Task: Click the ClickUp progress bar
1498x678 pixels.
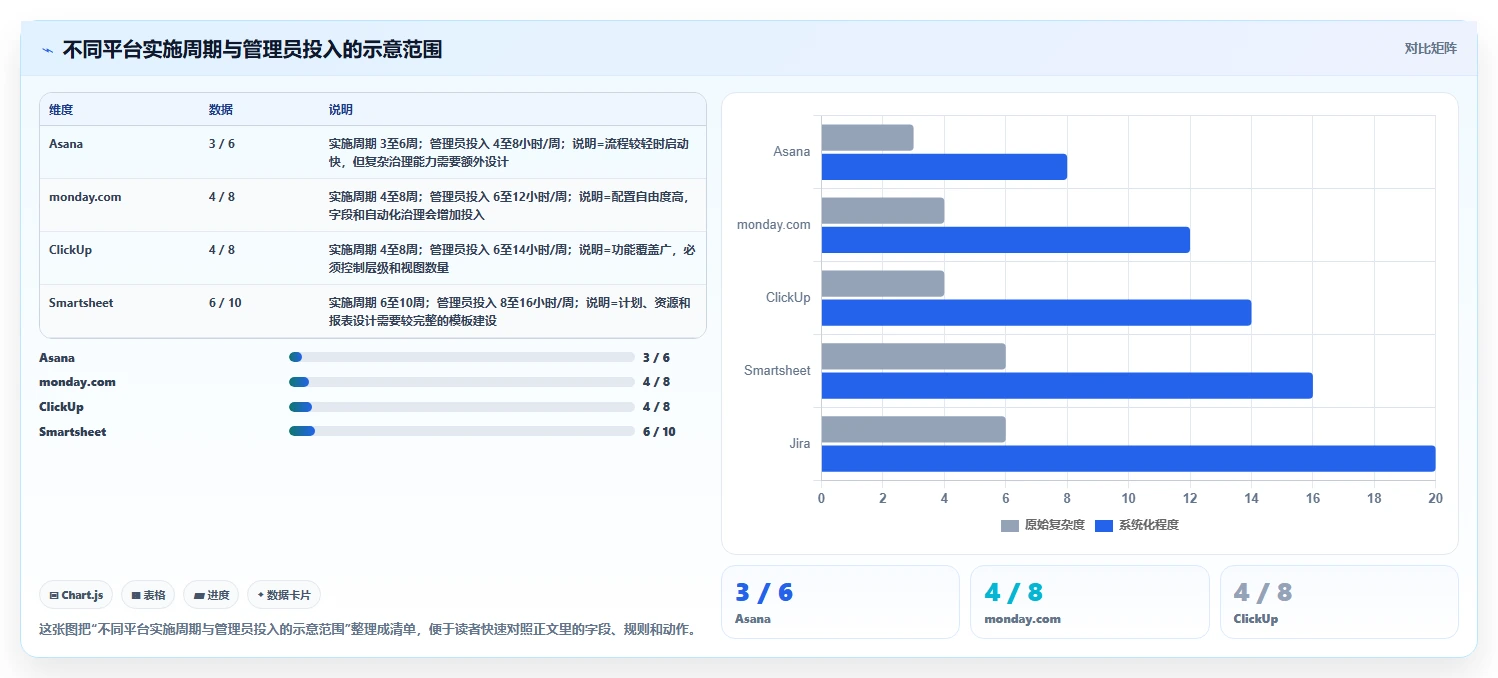Action: coord(462,407)
